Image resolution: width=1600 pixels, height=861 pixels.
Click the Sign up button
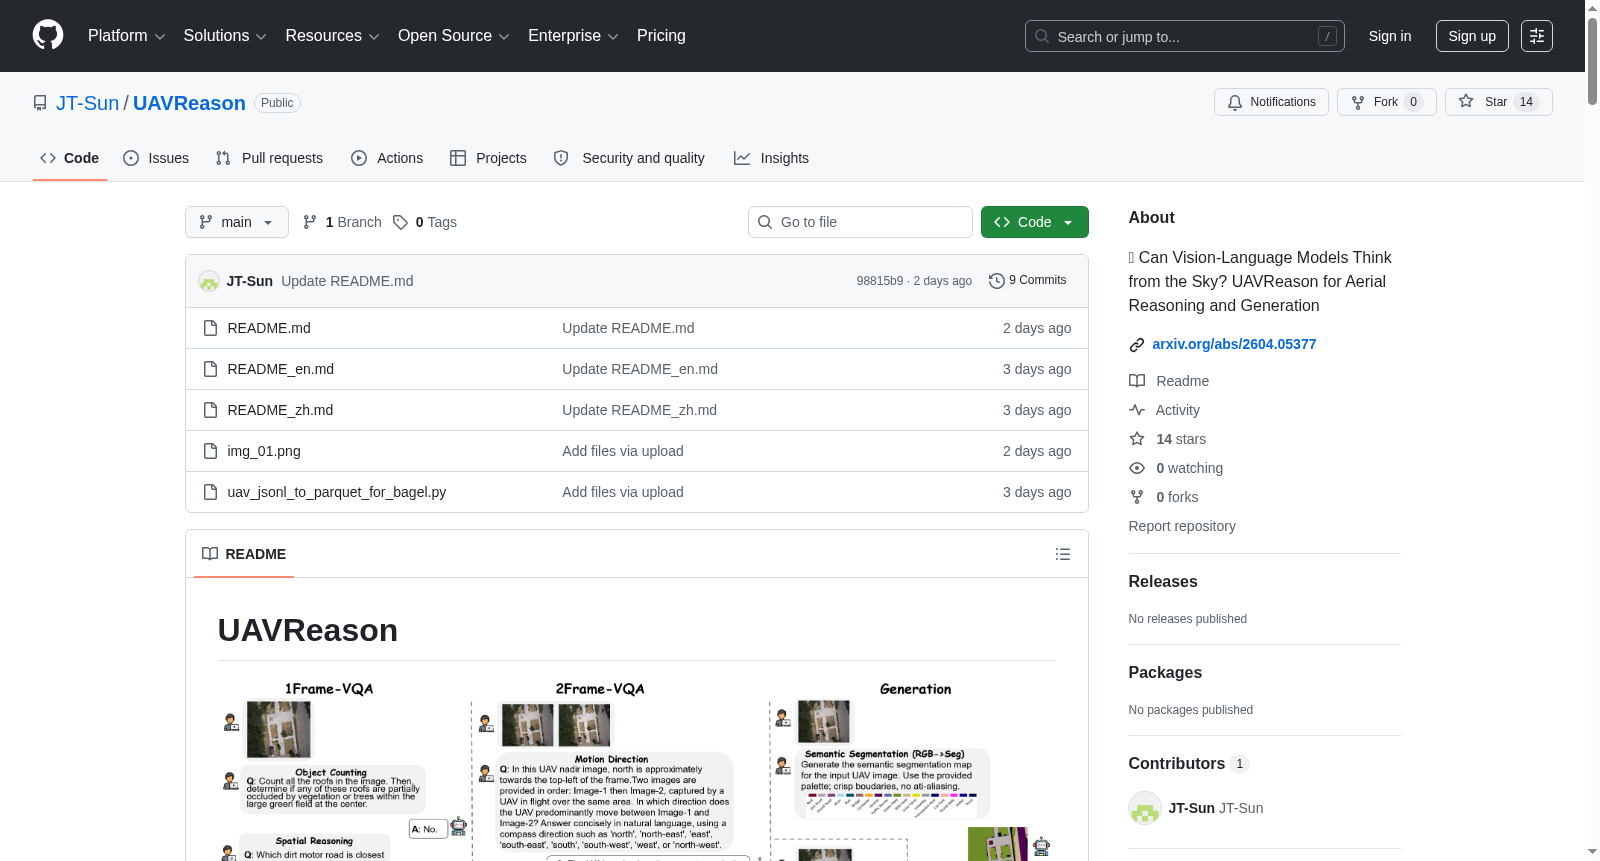click(x=1472, y=36)
